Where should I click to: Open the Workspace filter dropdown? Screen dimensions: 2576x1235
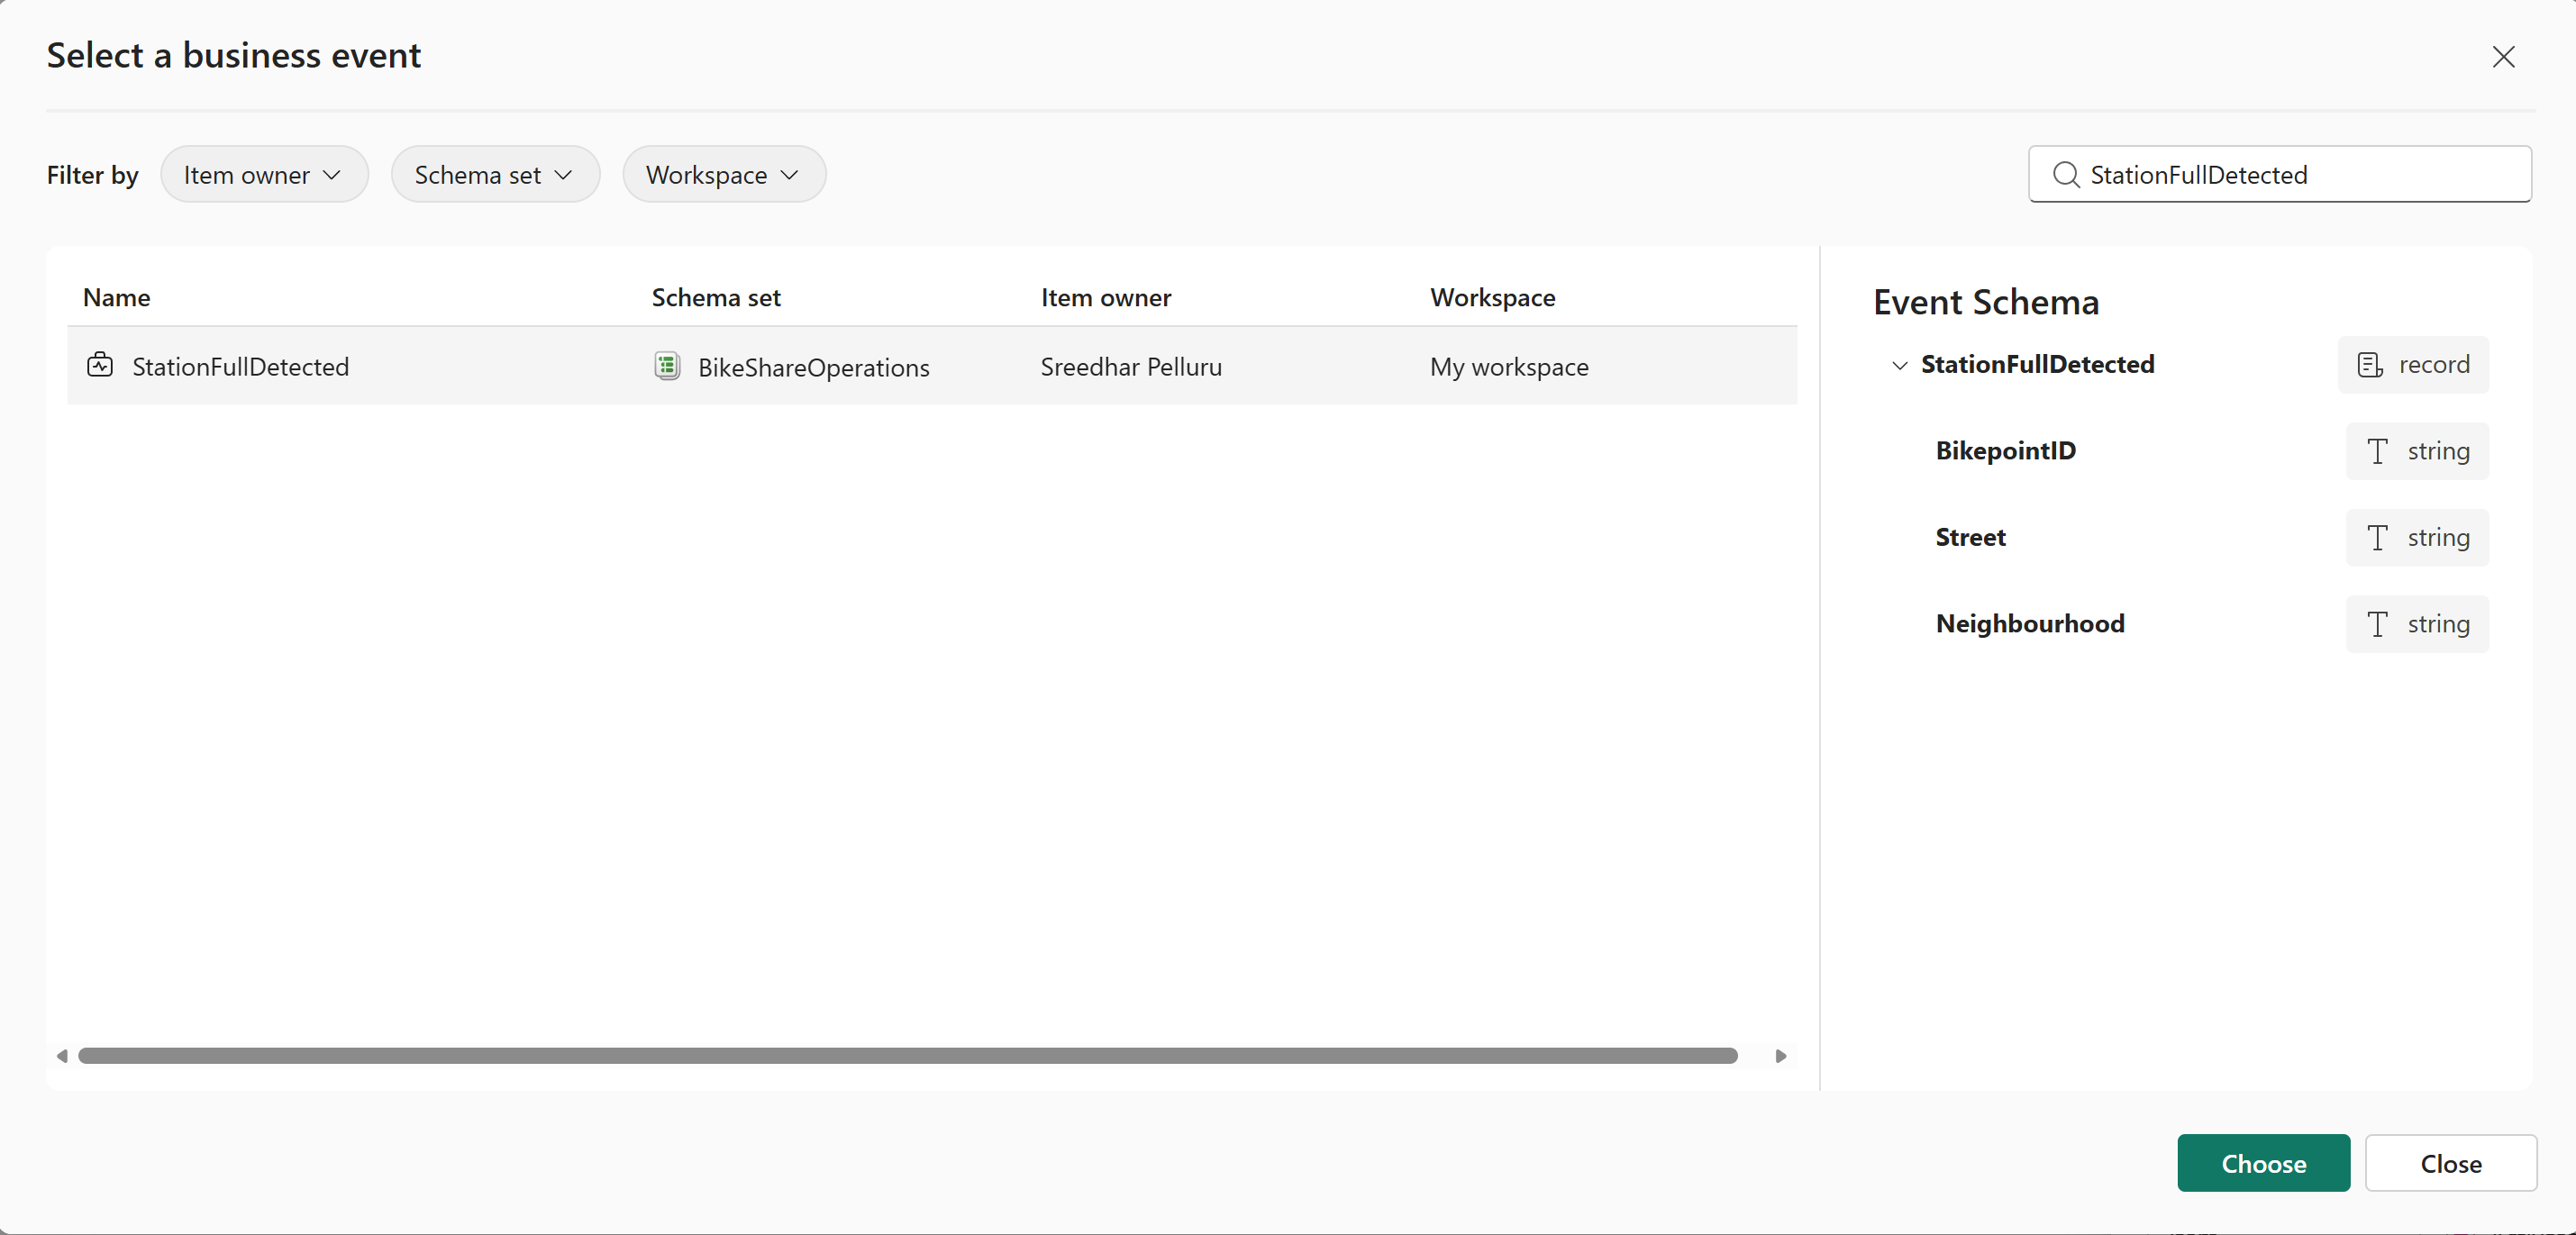[x=724, y=175]
